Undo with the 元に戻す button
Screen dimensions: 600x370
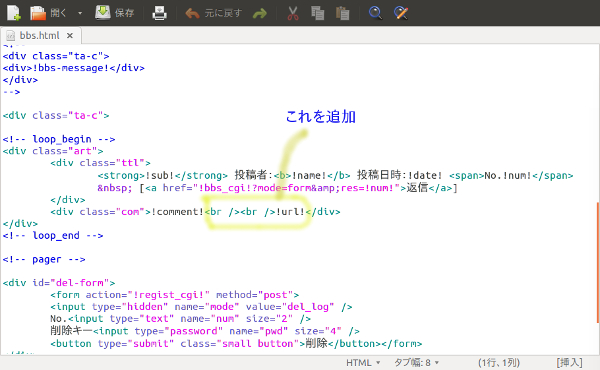click(213, 13)
